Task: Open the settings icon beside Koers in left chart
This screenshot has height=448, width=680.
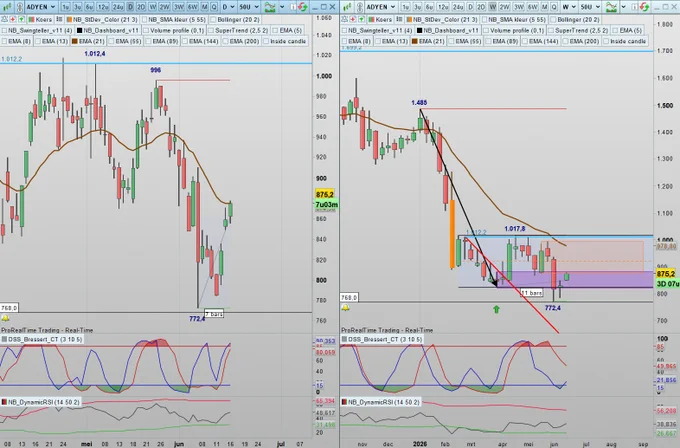Action: tap(59, 20)
